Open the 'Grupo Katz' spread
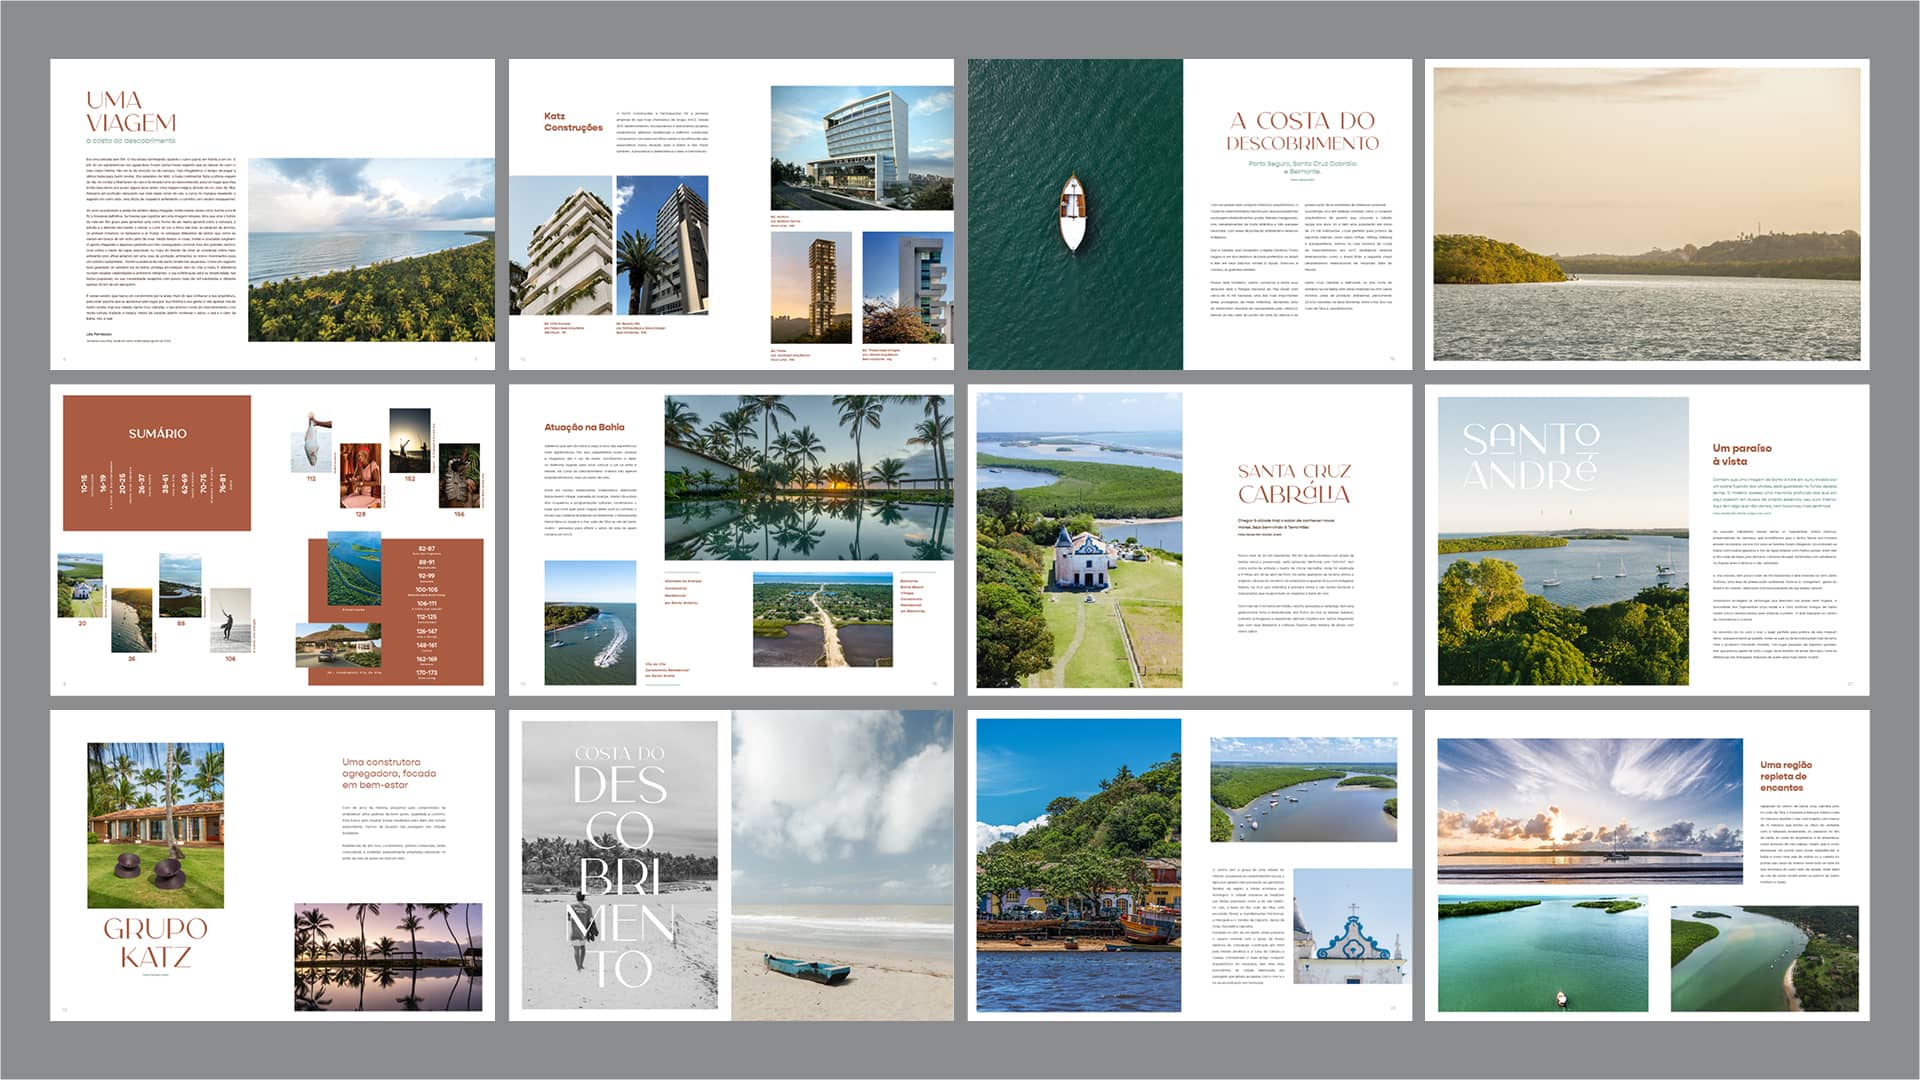Screen dimensions: 1920x1080 click(x=272, y=866)
